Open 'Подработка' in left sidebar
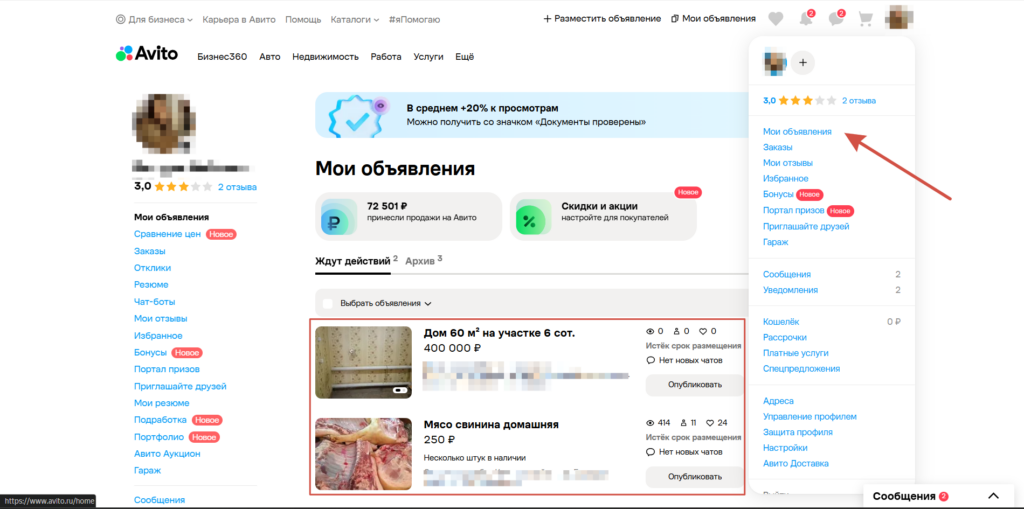1024x509 pixels. coord(160,420)
